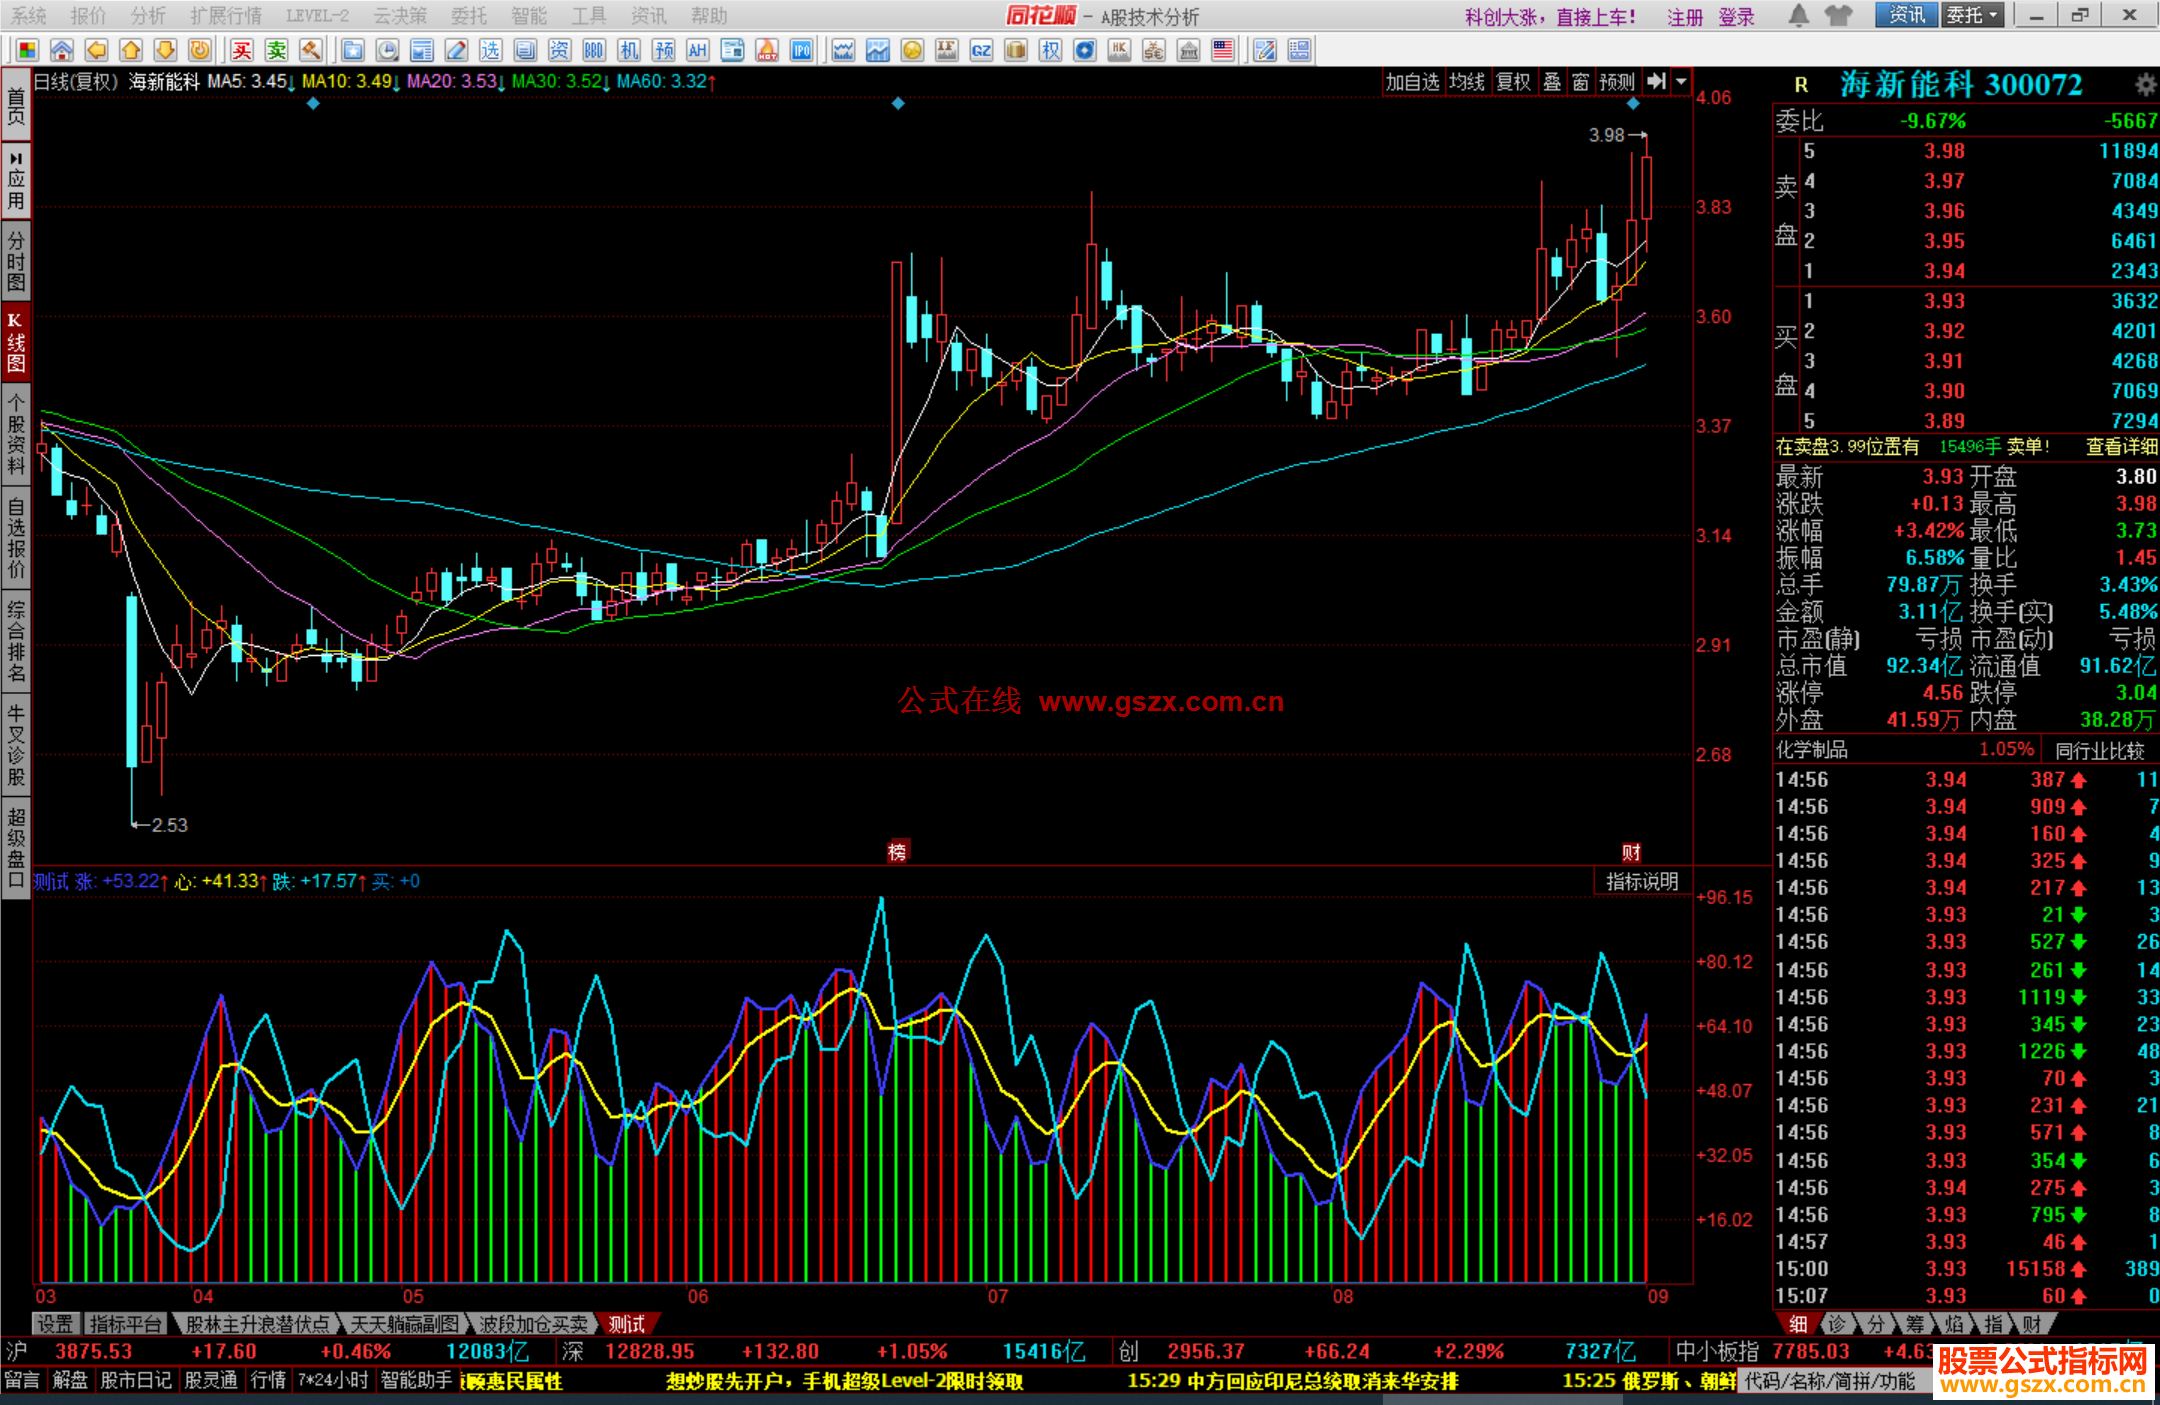Image resolution: width=2160 pixels, height=1405 pixels.
Task: Click the red 买 buy toolbar icon
Action: point(242,51)
